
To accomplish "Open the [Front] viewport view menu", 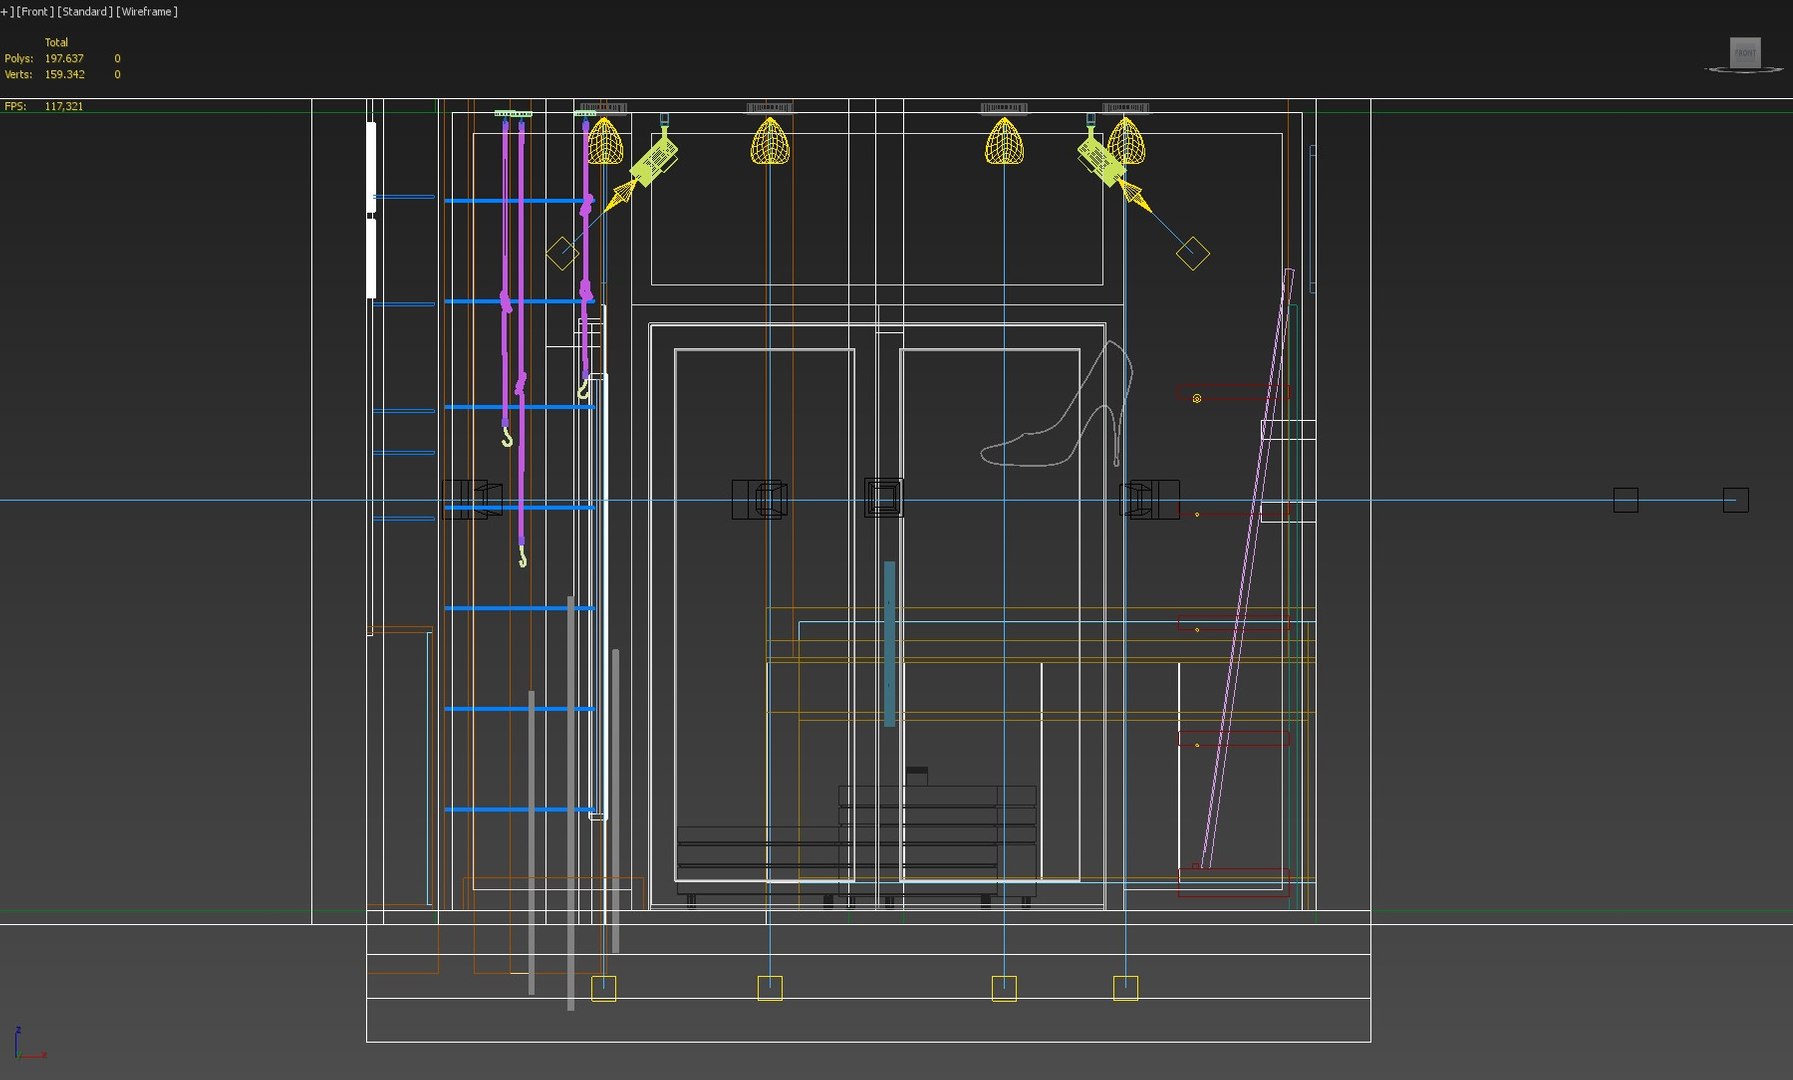I will 34,12.
